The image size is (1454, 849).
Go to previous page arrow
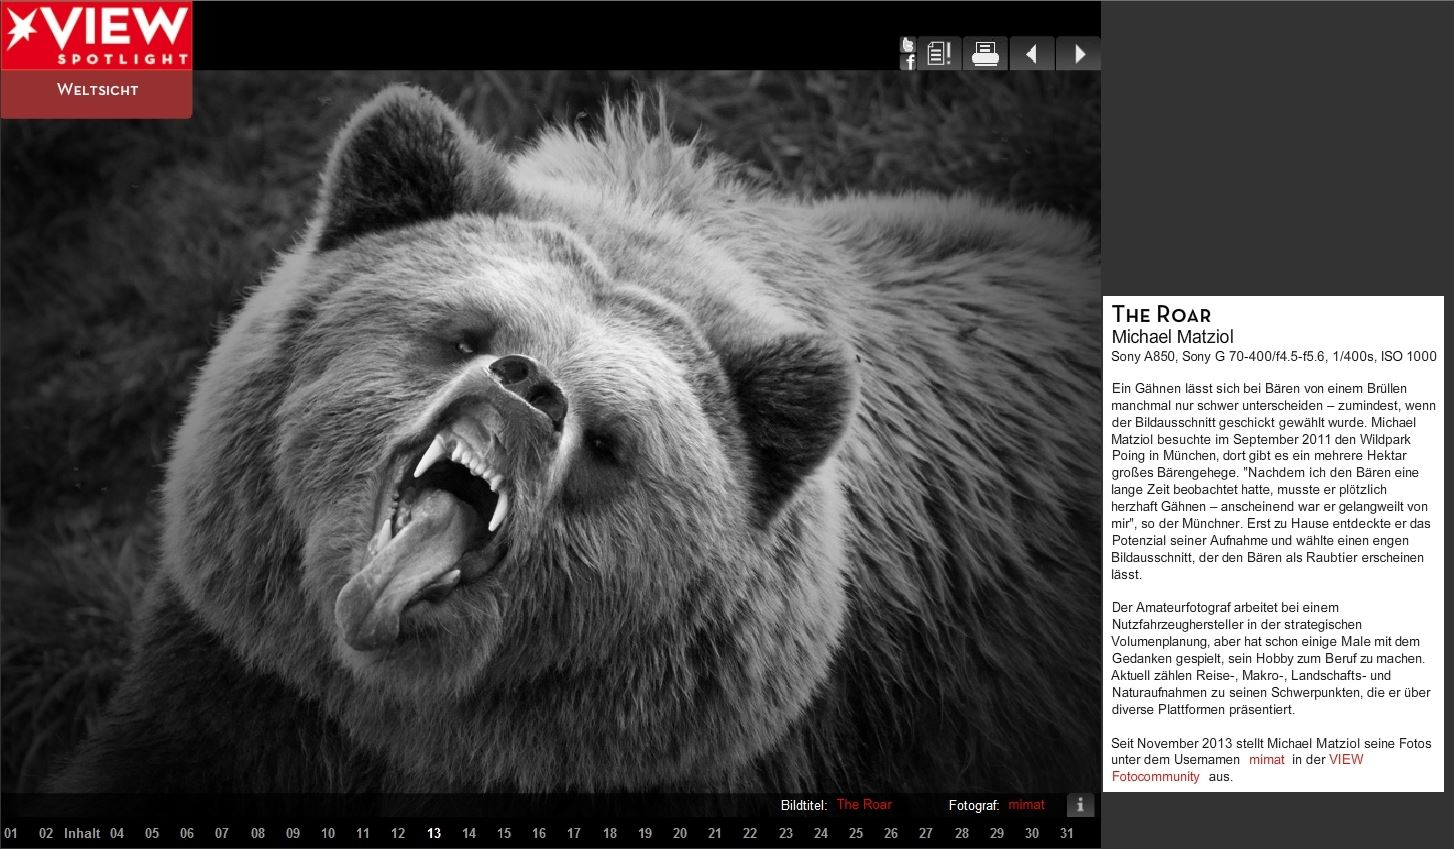(1031, 54)
